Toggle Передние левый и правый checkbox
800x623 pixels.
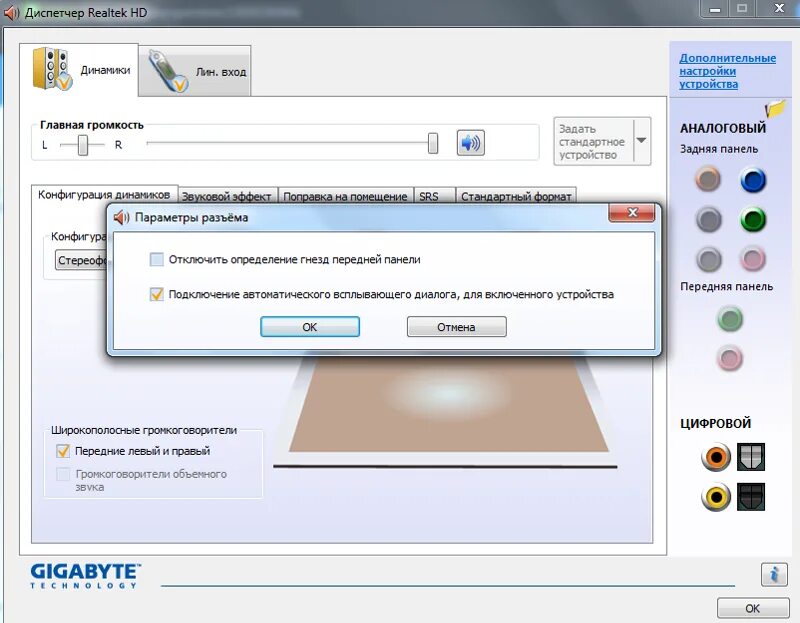tap(63, 451)
